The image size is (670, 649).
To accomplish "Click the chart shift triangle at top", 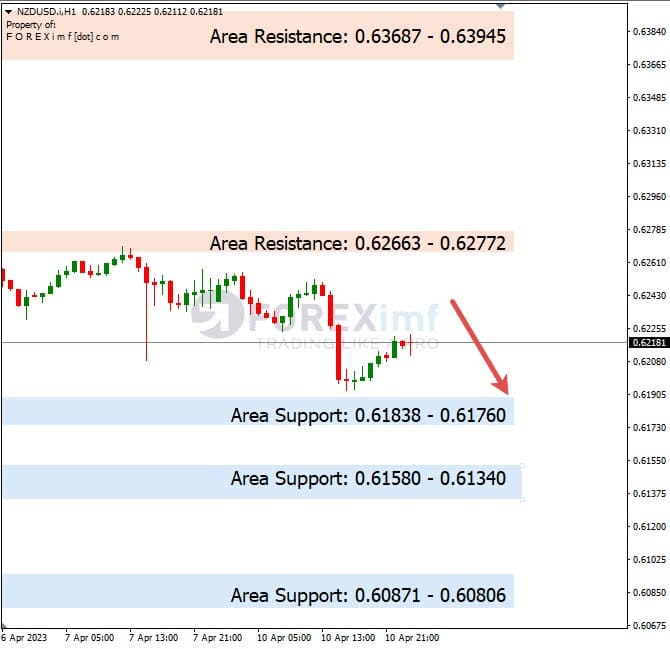I will click(x=500, y=6).
